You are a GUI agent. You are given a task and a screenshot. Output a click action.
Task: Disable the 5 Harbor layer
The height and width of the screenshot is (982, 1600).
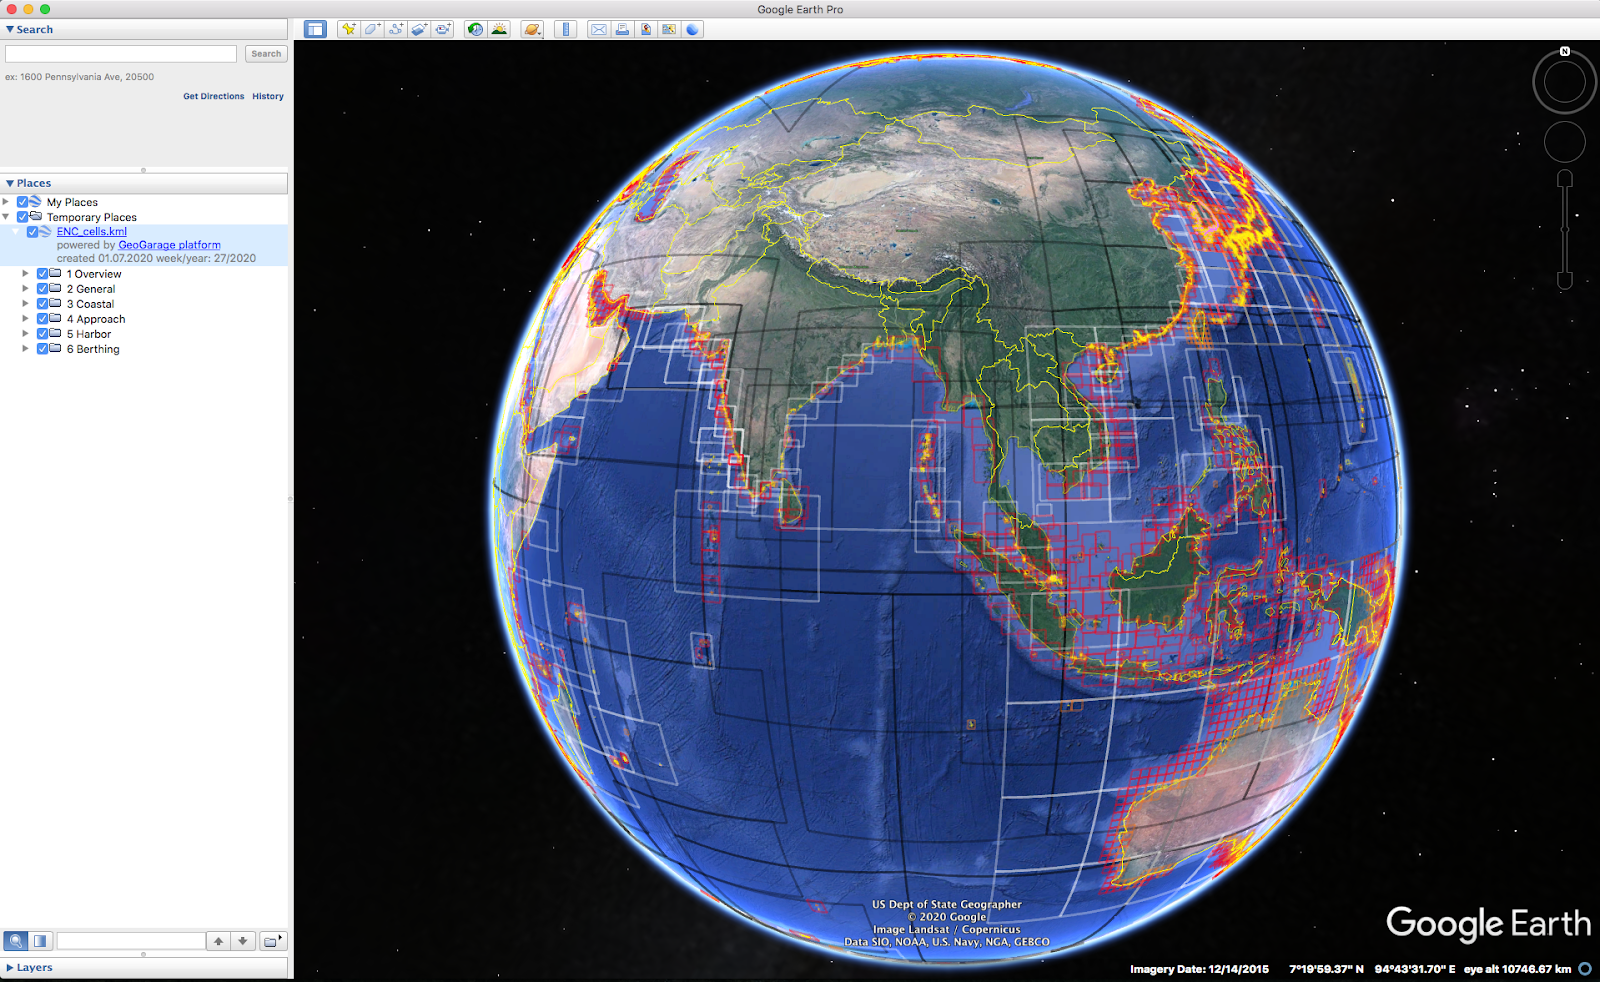[42, 333]
